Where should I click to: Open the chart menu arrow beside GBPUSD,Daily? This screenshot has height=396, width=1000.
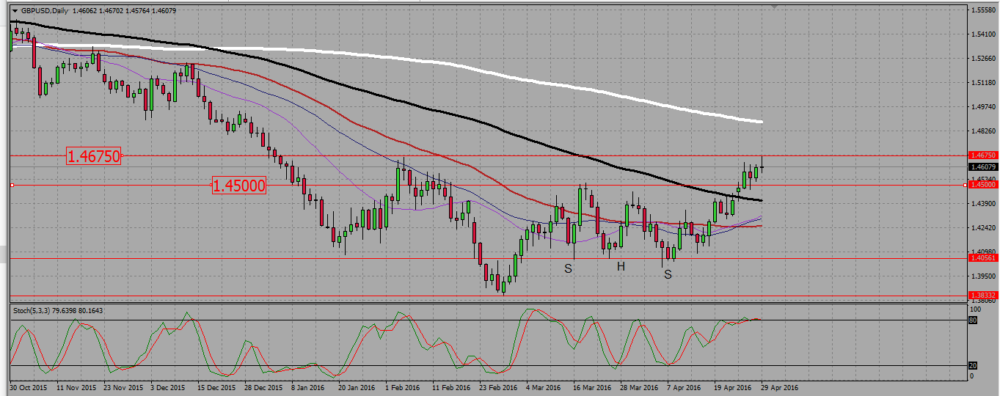click(15, 11)
